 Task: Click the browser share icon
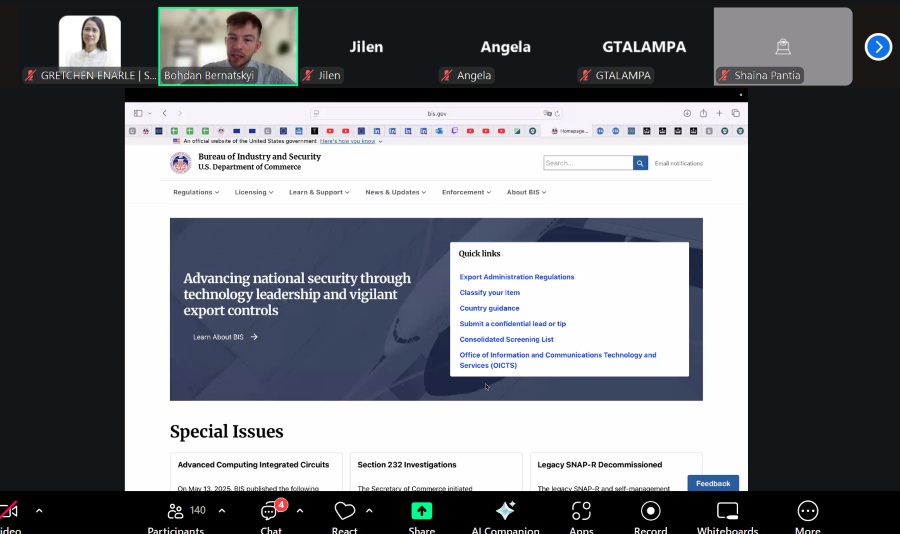point(703,113)
